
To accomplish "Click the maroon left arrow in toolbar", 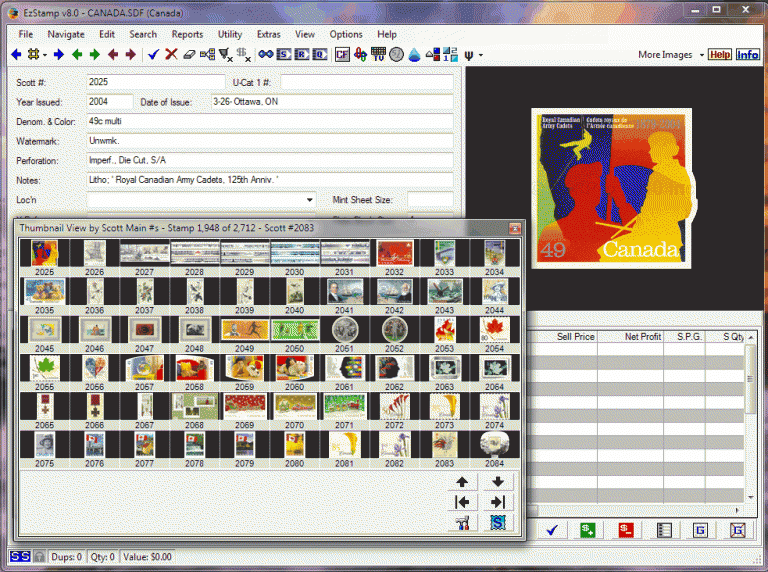I will click(113, 54).
